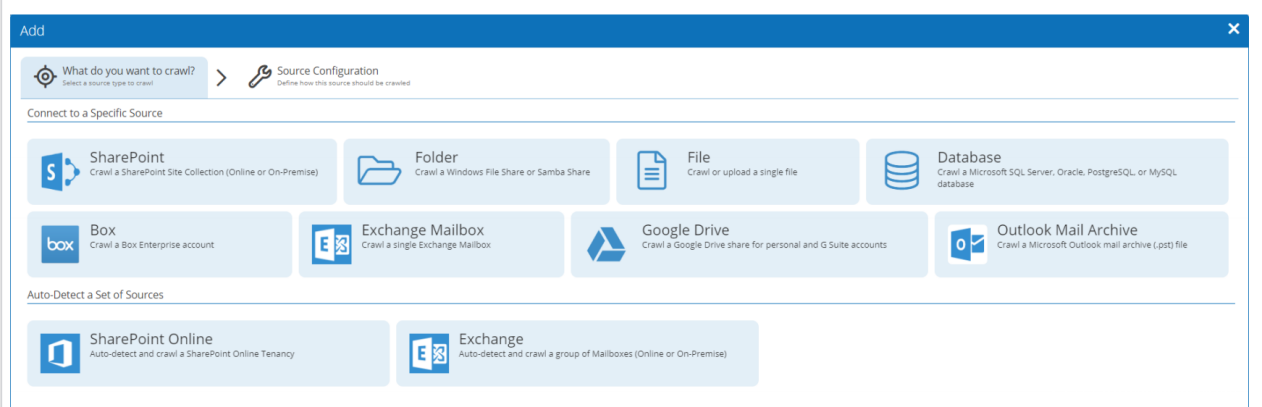
Task: Click the Outlook Mail Archive icon
Action: point(967,245)
